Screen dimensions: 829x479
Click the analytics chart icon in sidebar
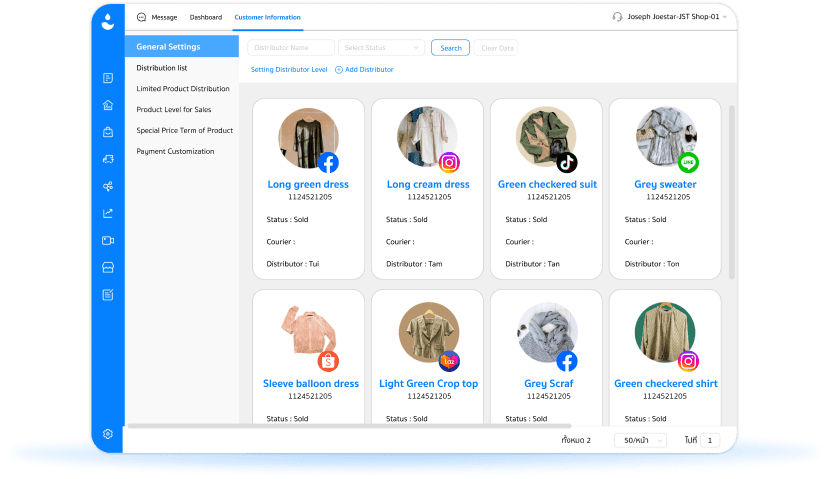107,213
